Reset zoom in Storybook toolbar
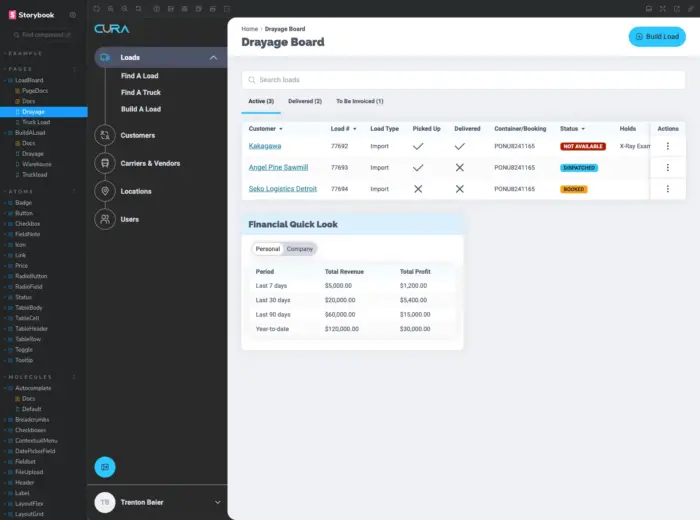The width and height of the screenshot is (700, 520). click(x=138, y=8)
